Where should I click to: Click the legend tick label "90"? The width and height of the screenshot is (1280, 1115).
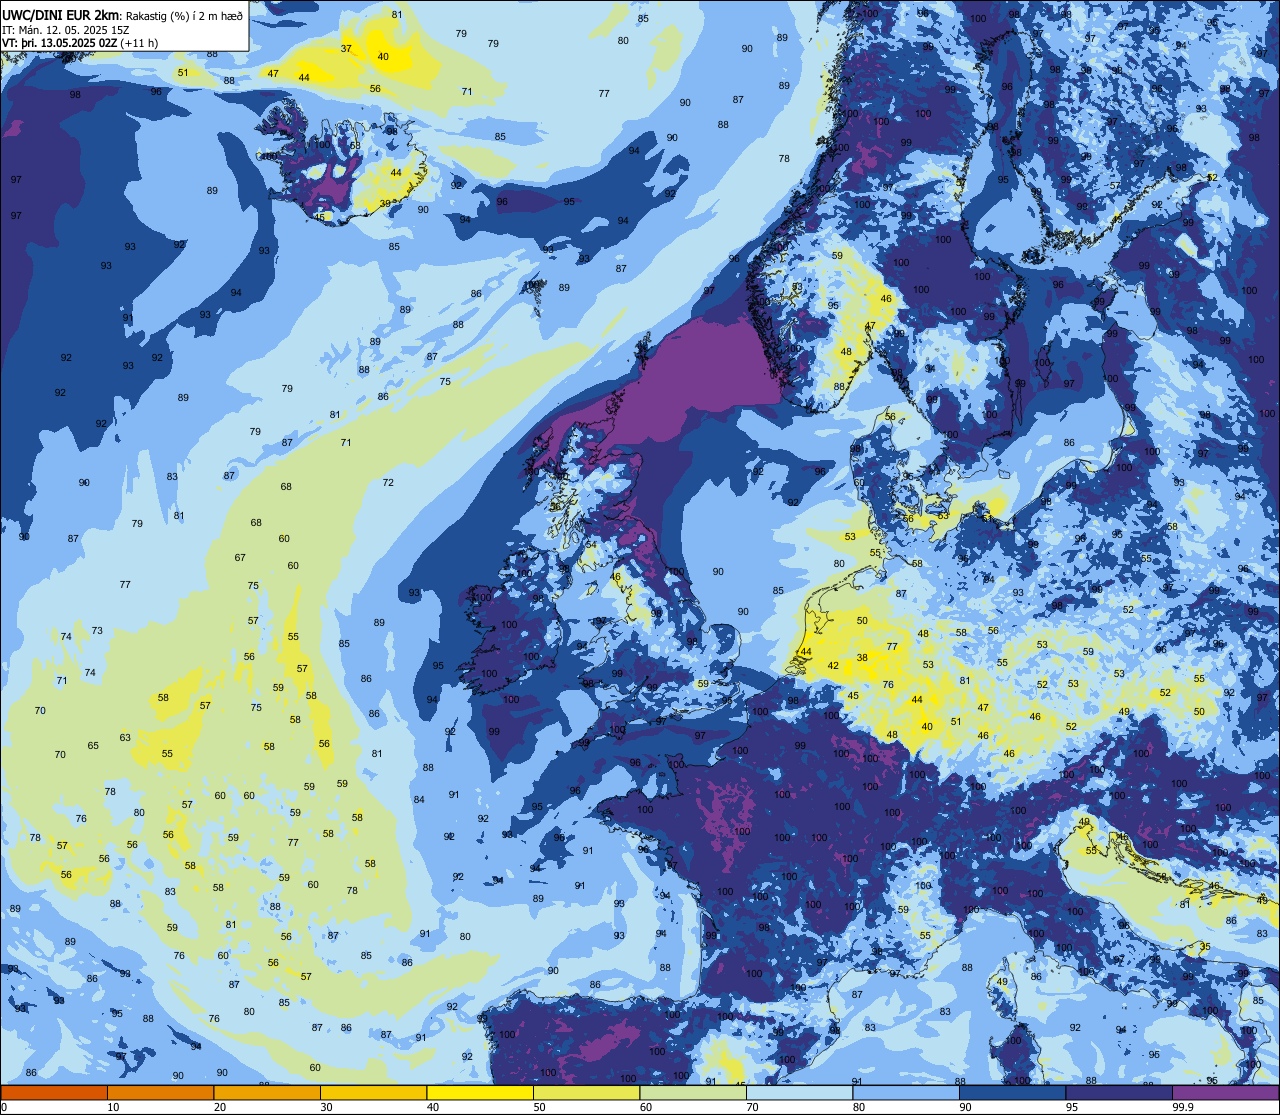pos(965,1107)
